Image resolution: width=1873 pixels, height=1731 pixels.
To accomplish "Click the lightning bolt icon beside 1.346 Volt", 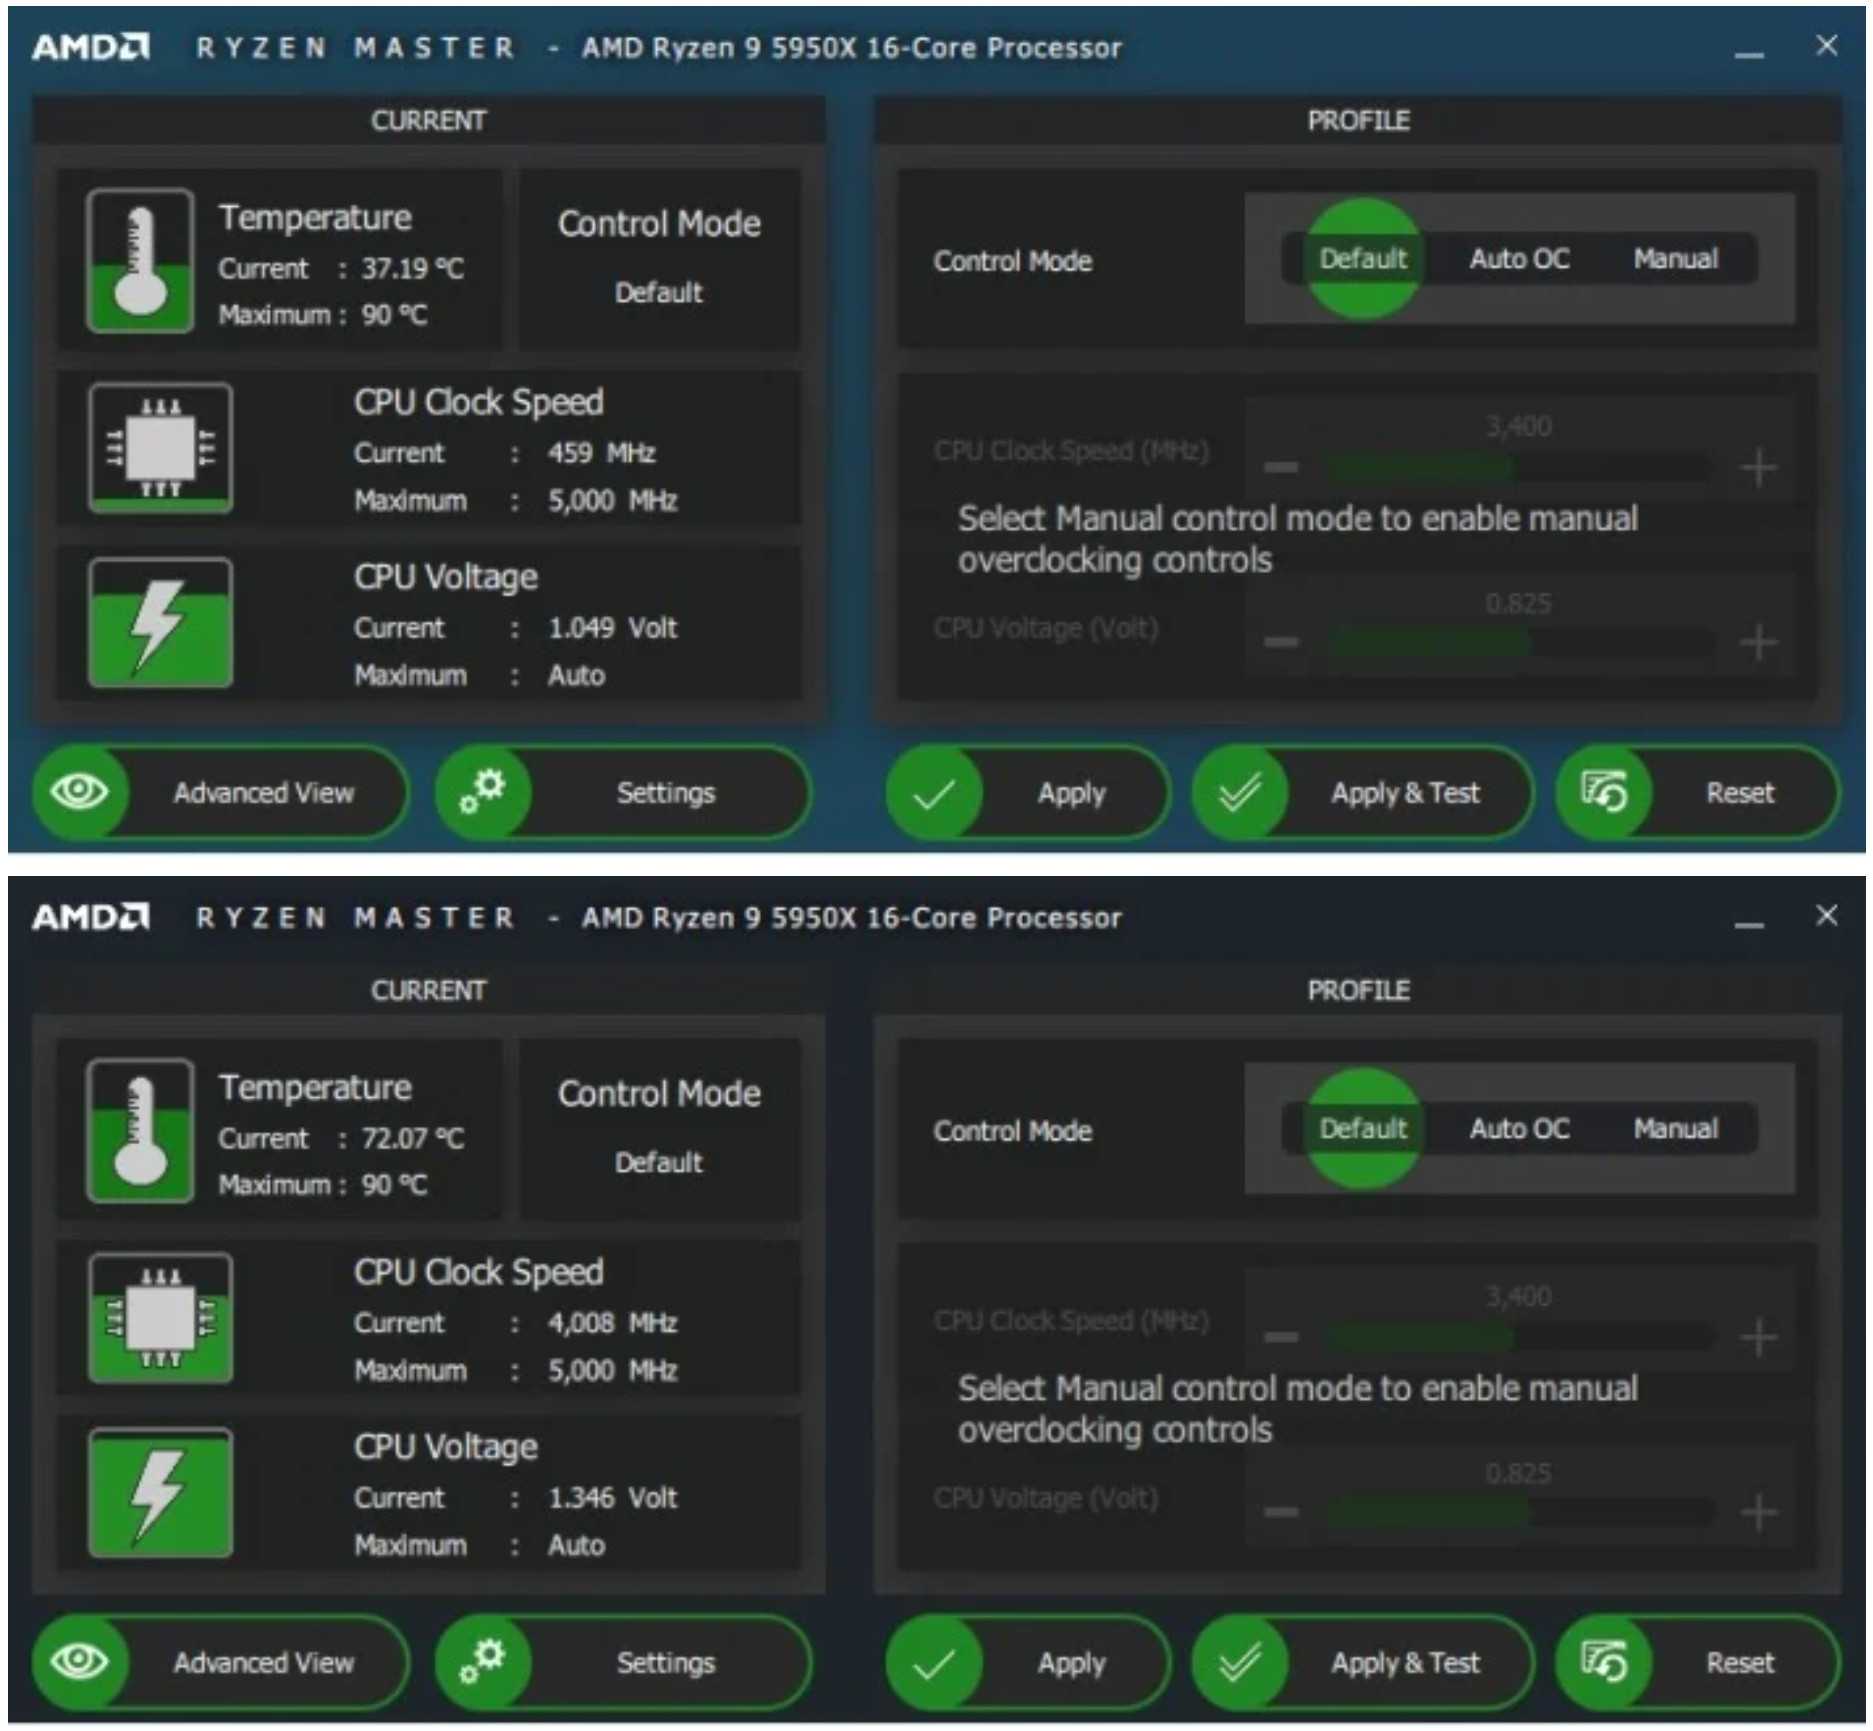I will coord(160,1493).
